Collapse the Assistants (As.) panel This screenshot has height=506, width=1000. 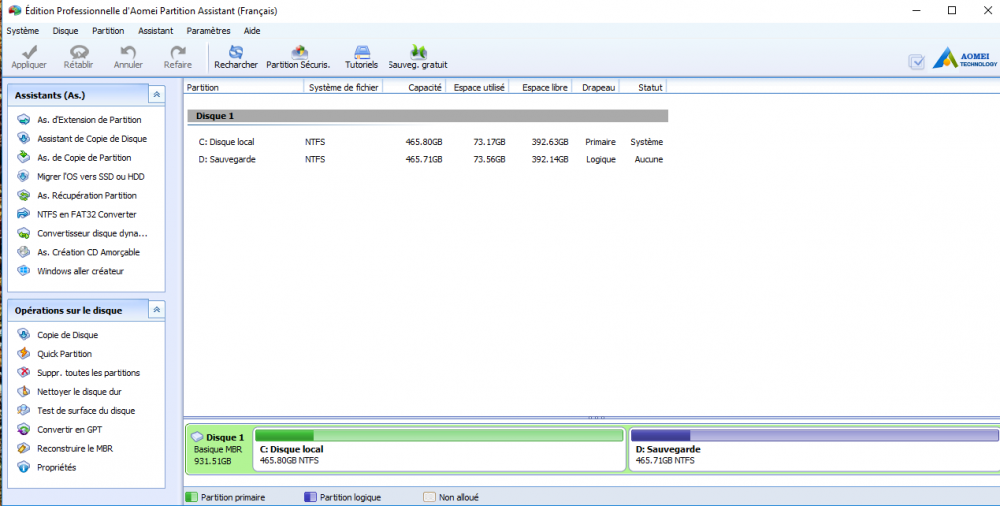tap(156, 95)
